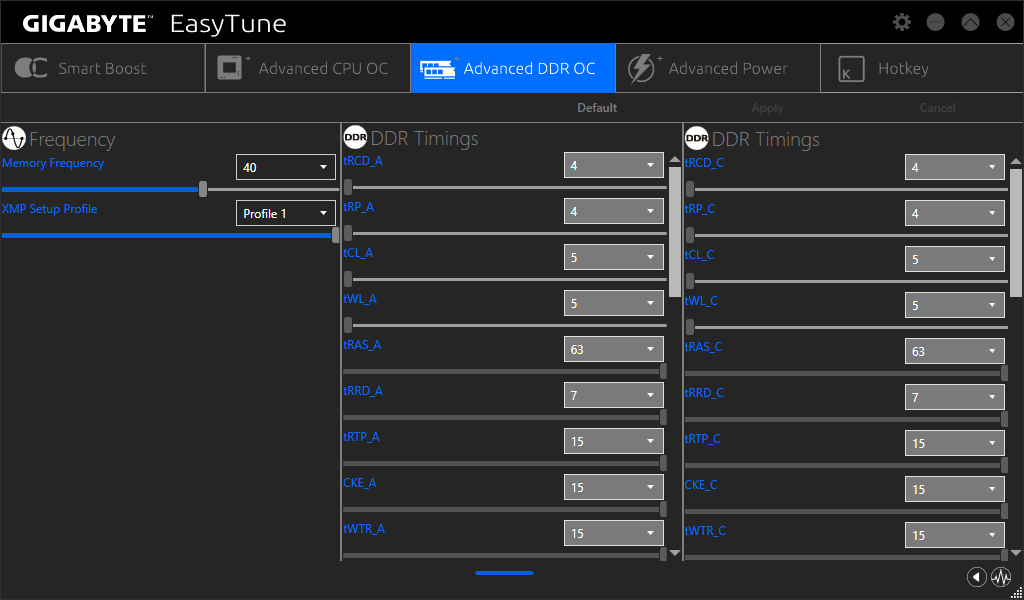1024x600 pixels.
Task: Click the XMP Setup Profile slider handle
Action: tap(336, 235)
